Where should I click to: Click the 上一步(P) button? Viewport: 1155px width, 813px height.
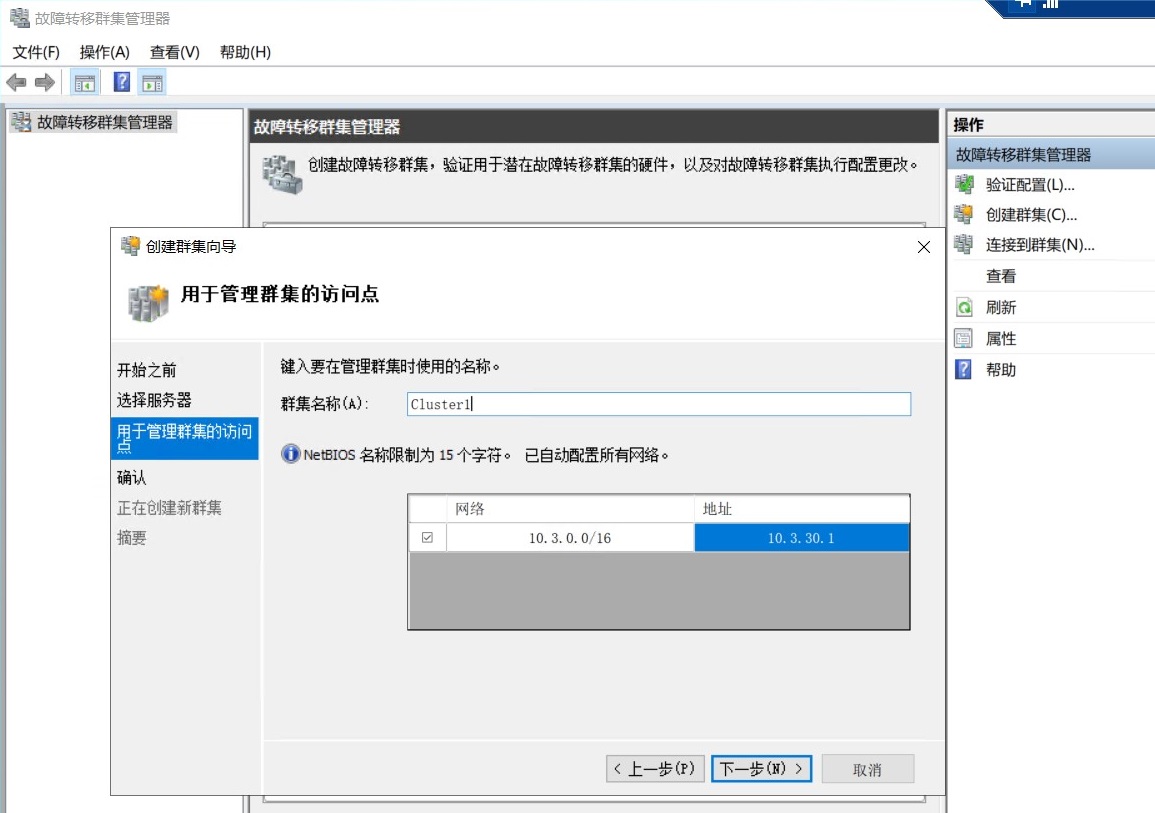(655, 769)
